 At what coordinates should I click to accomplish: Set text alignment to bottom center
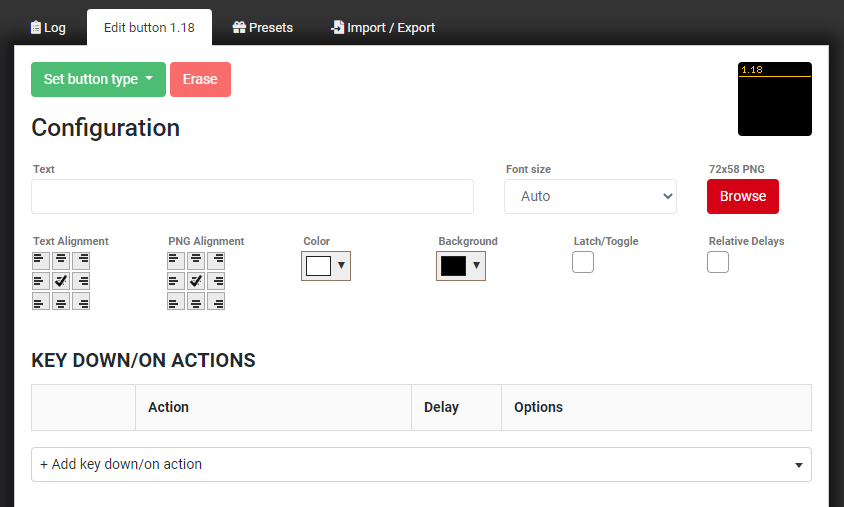point(61,302)
